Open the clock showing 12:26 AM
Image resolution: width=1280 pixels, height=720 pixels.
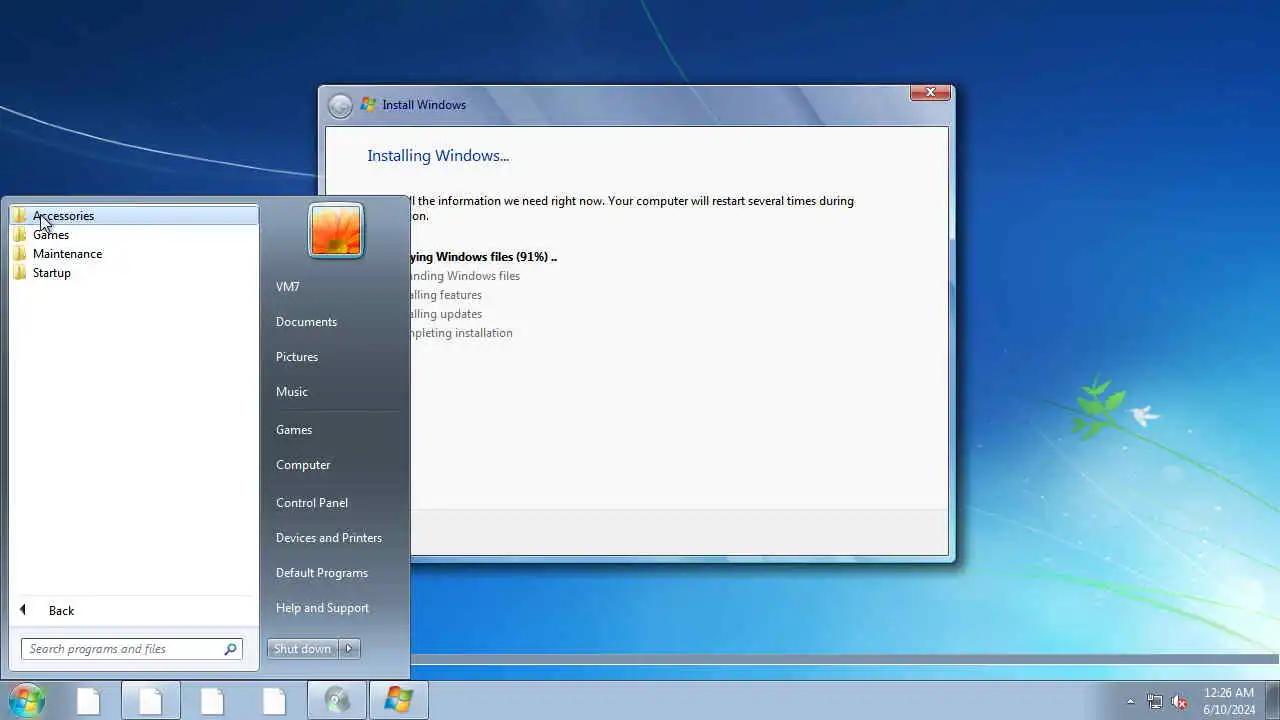(1229, 701)
